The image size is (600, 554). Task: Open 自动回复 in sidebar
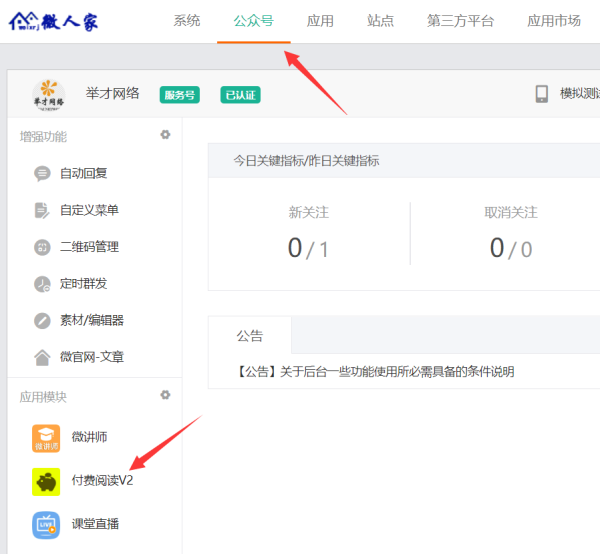[x=83, y=173]
